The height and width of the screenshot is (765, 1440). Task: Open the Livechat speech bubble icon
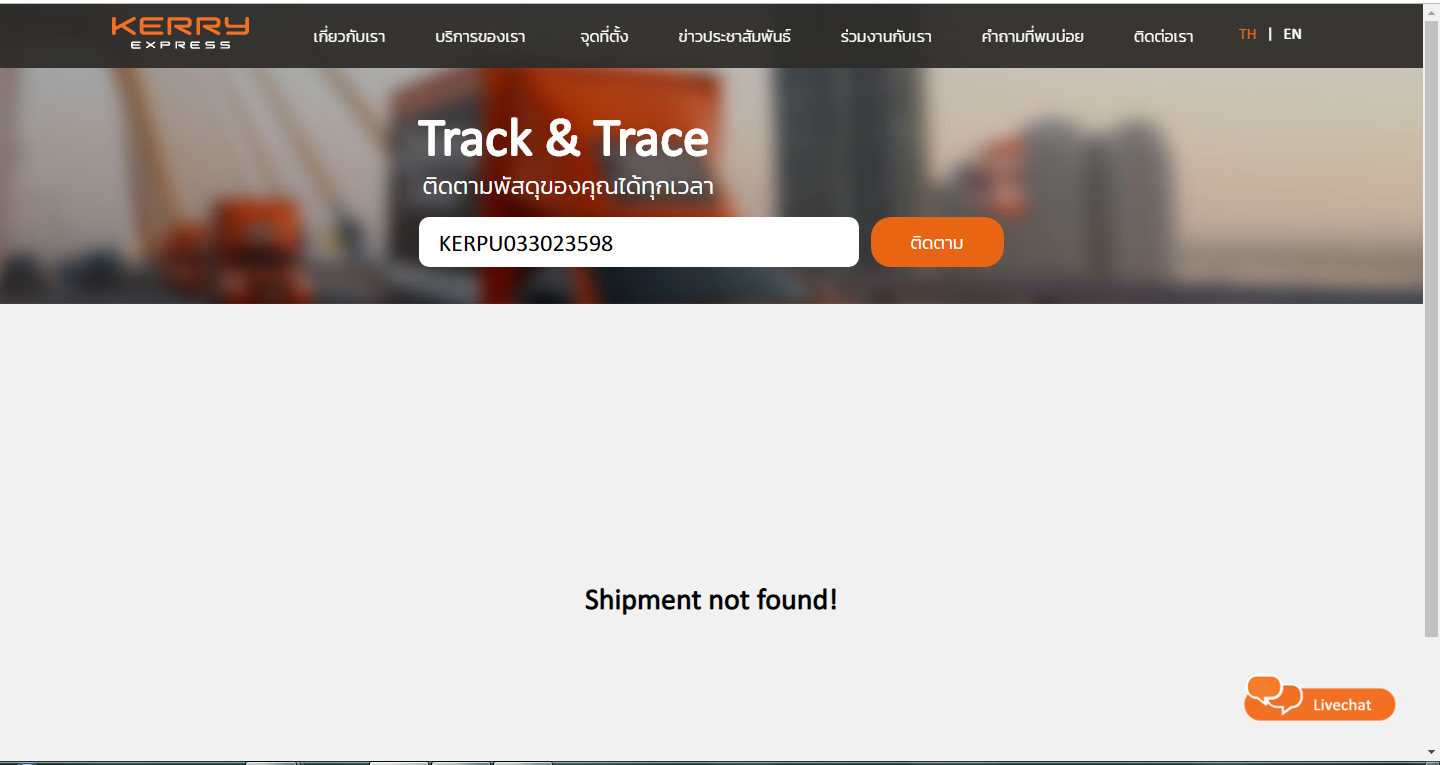(1275, 695)
